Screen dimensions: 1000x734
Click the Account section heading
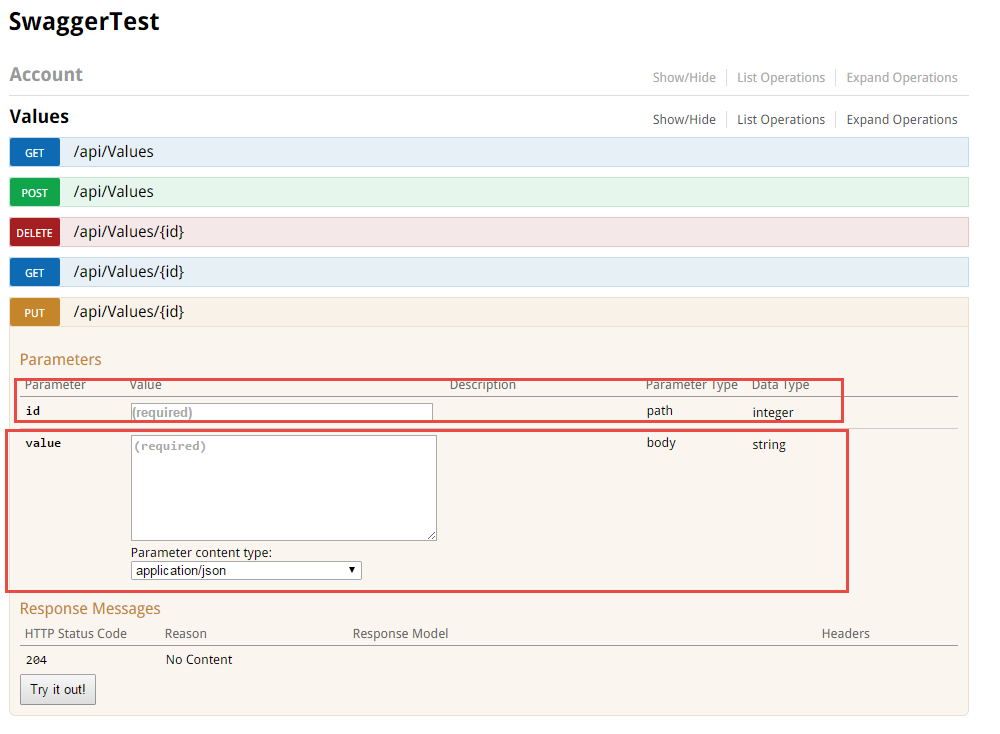click(46, 75)
